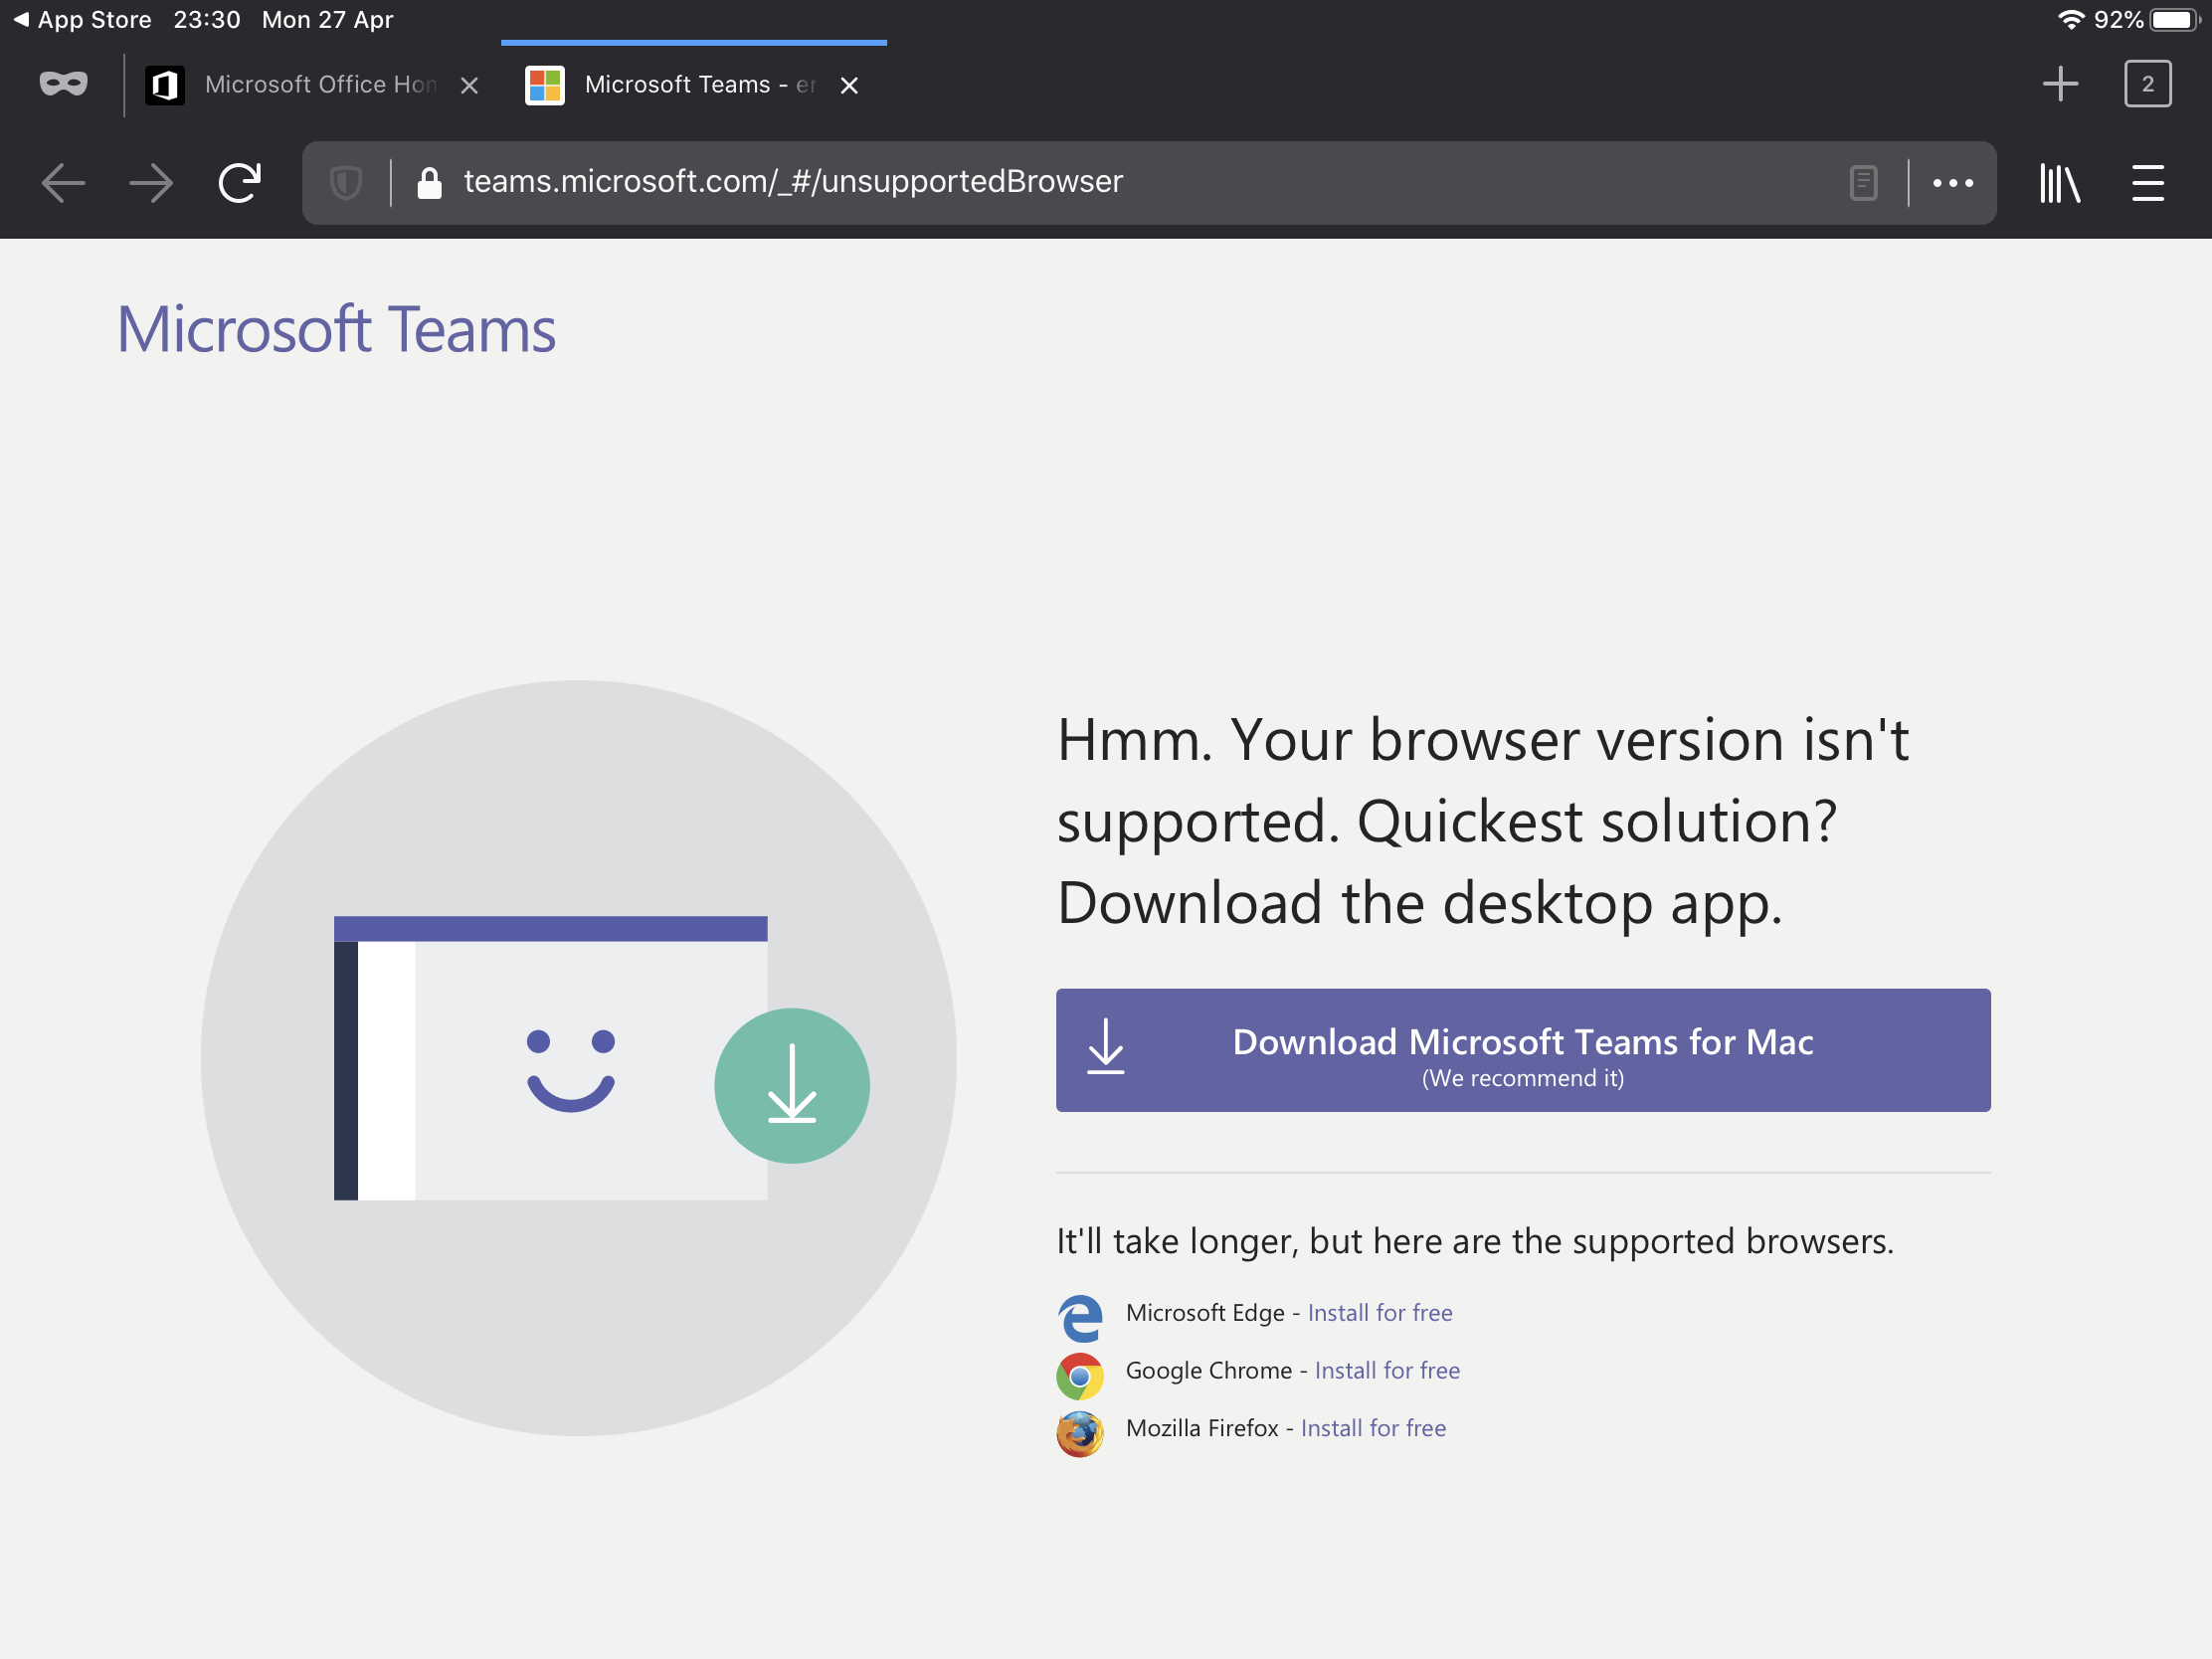Open tracking protection shield icon
The width and height of the screenshot is (2212, 1659).
(x=346, y=183)
